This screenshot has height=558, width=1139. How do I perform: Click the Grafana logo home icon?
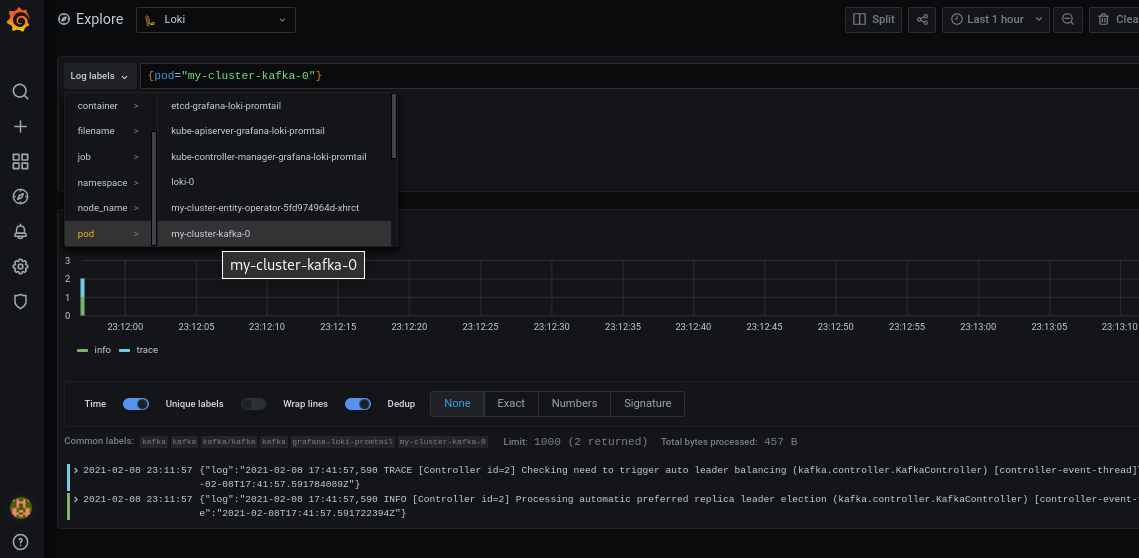[20, 19]
